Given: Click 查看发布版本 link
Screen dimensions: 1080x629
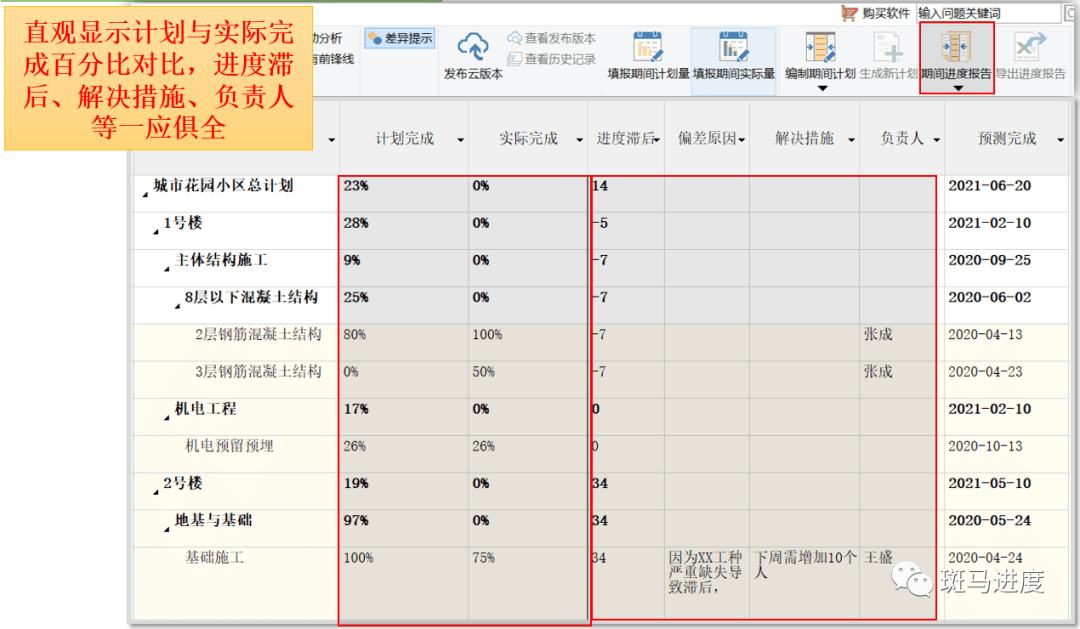Looking at the screenshot, I should point(552,38).
